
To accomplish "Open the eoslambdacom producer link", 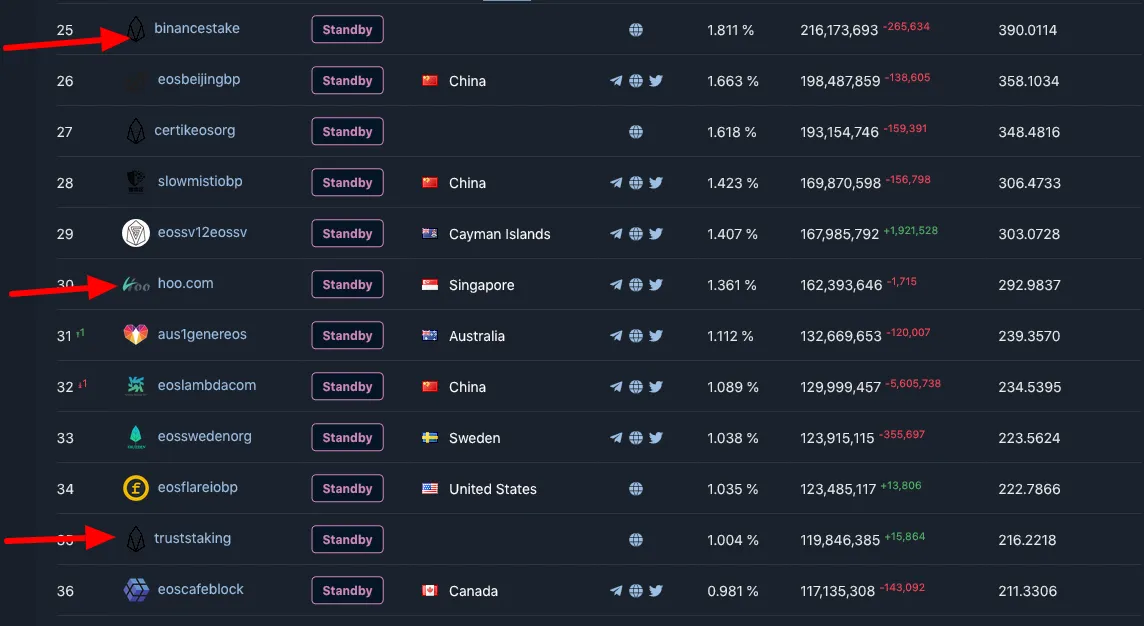I will click(206, 385).
